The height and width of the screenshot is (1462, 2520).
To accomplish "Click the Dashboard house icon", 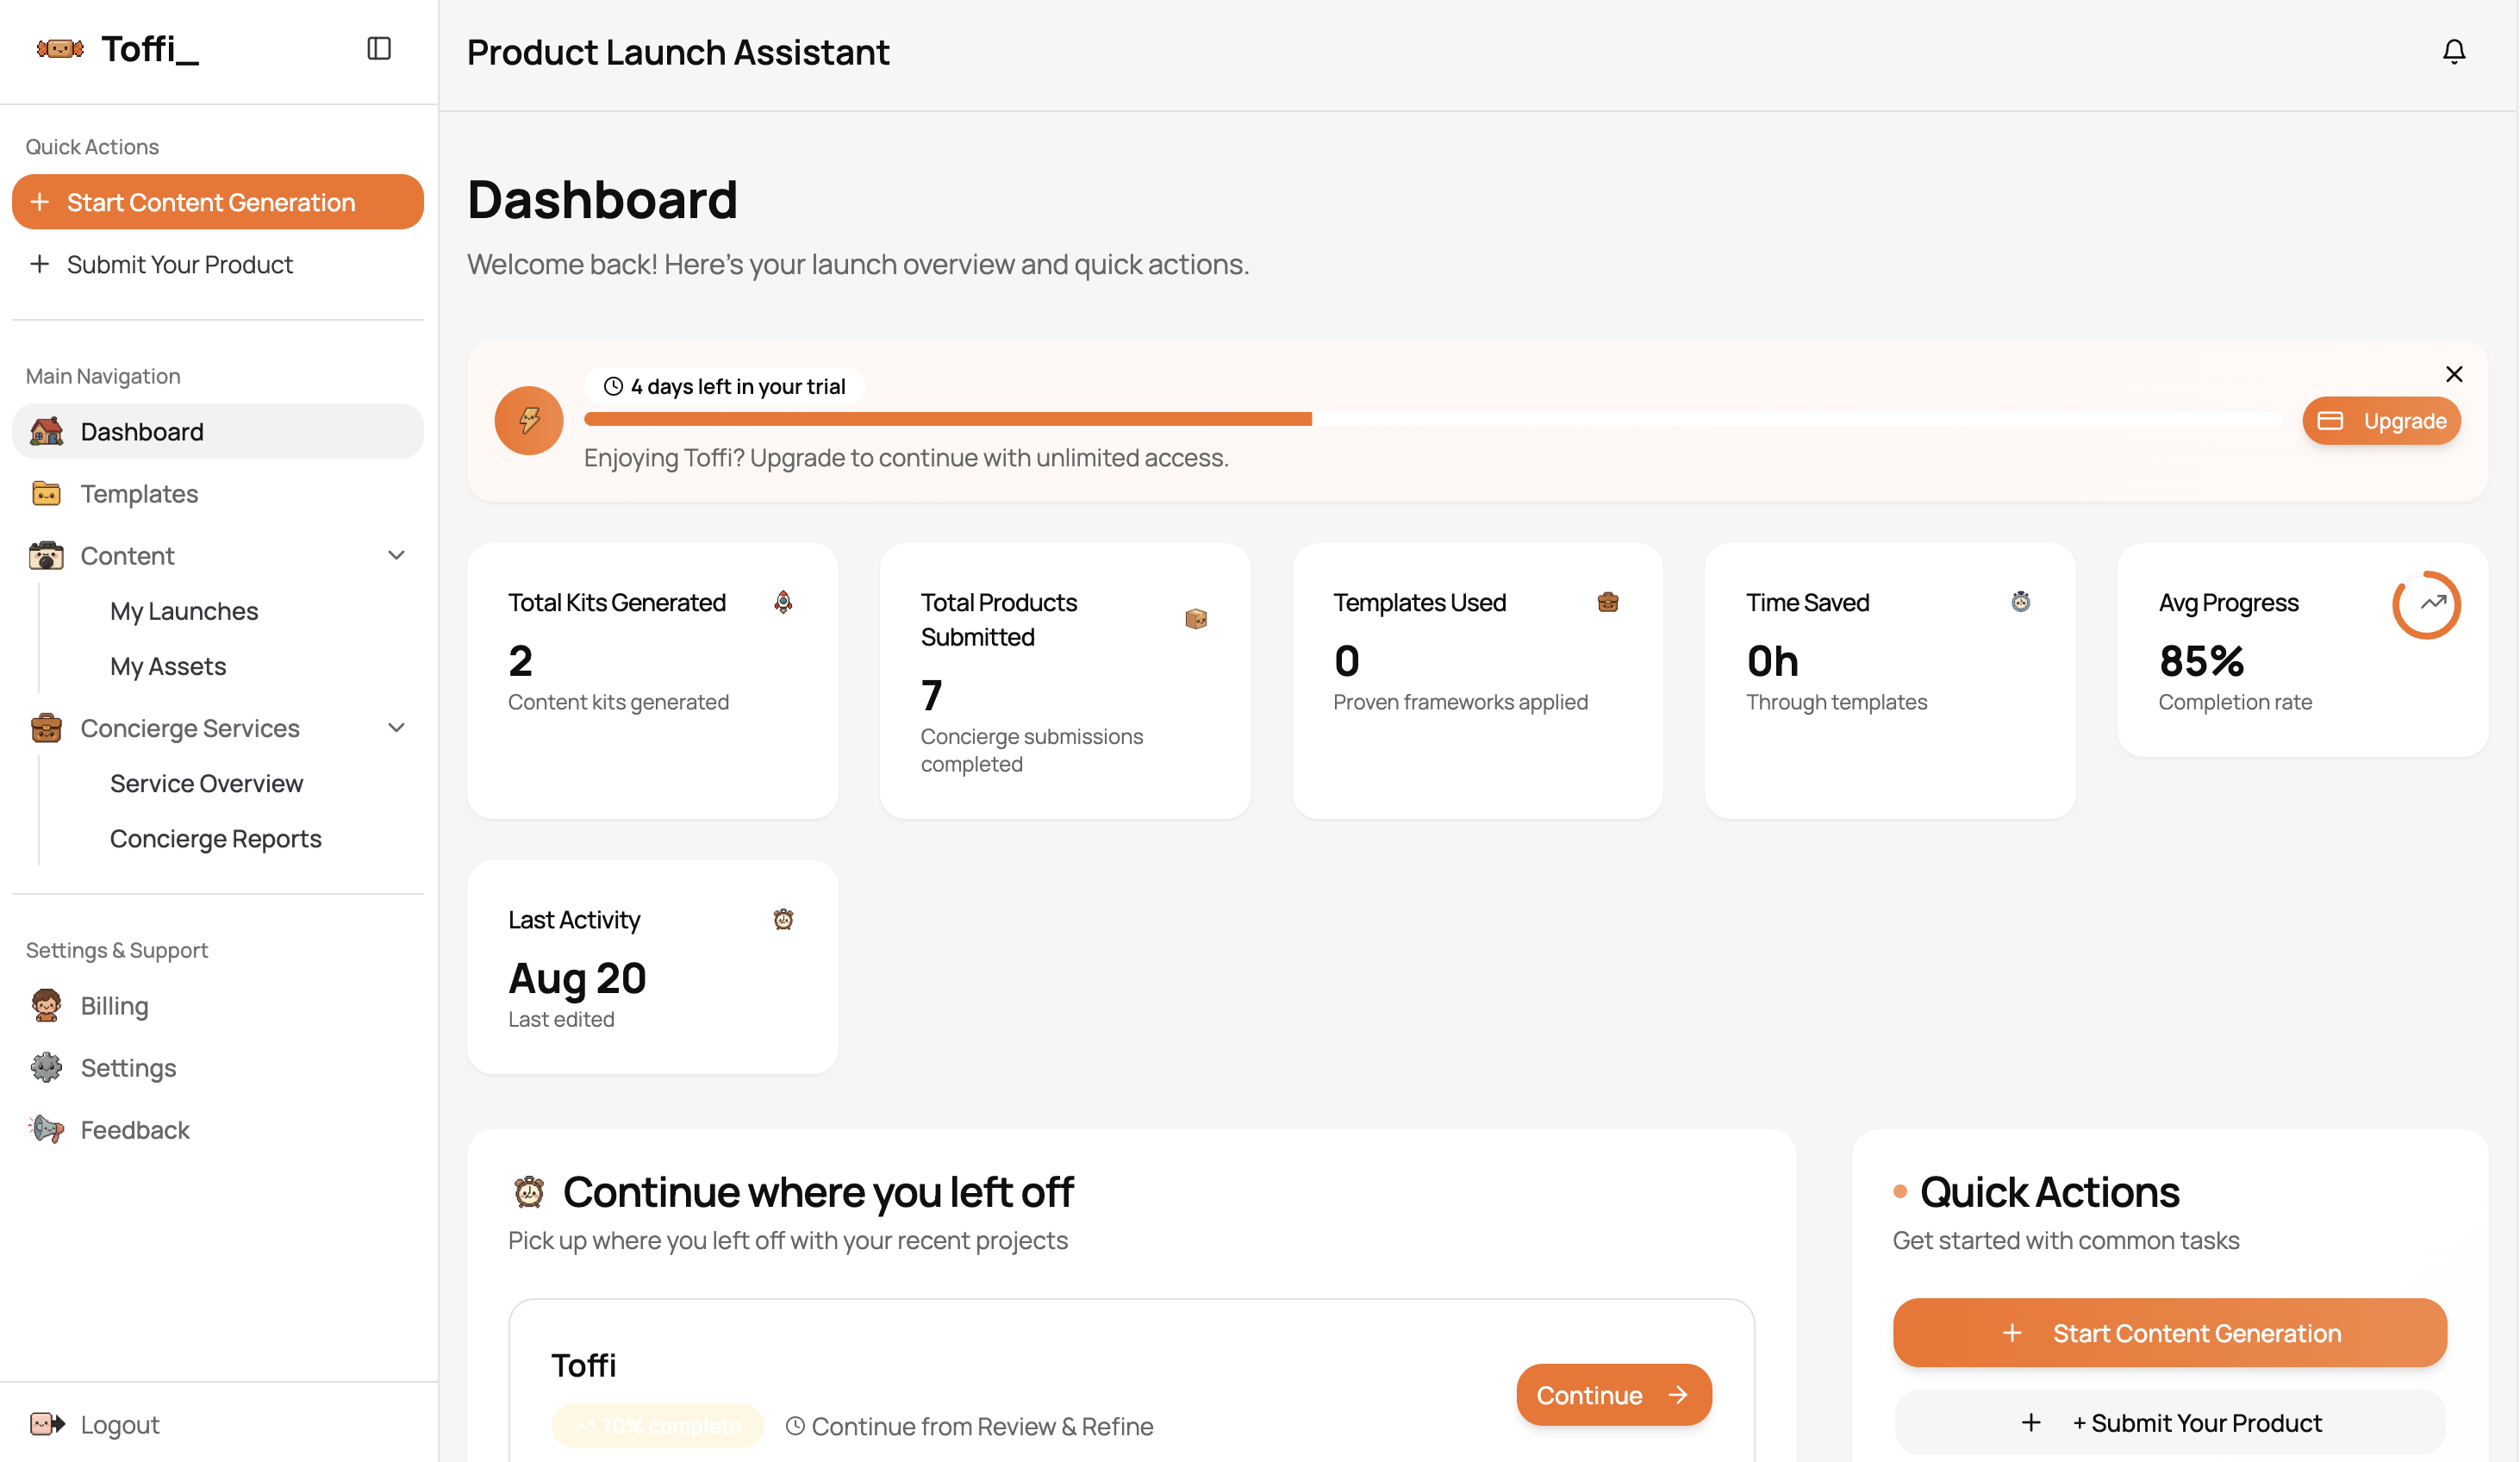I will click(x=46, y=431).
